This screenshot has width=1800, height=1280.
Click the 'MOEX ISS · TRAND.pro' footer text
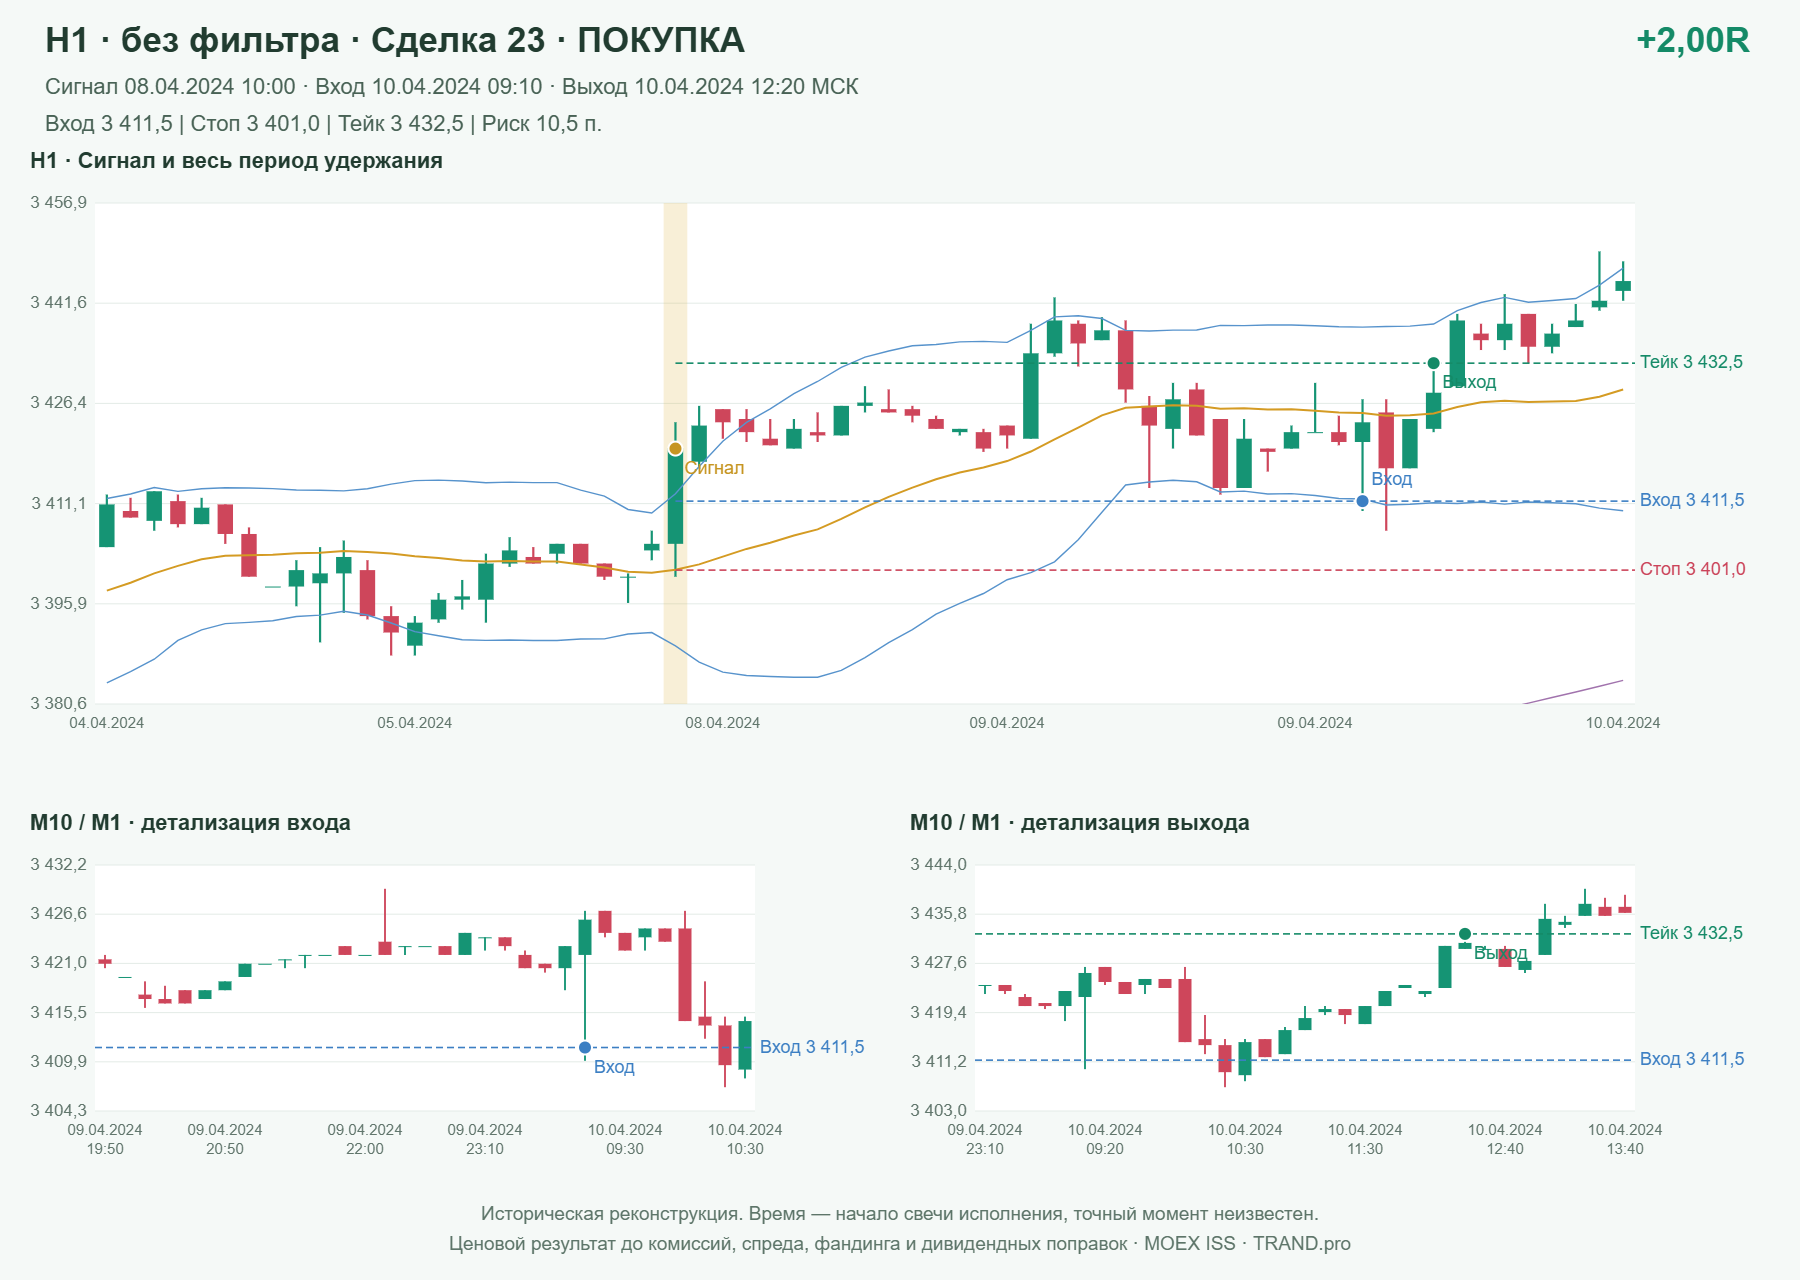(1247, 1244)
